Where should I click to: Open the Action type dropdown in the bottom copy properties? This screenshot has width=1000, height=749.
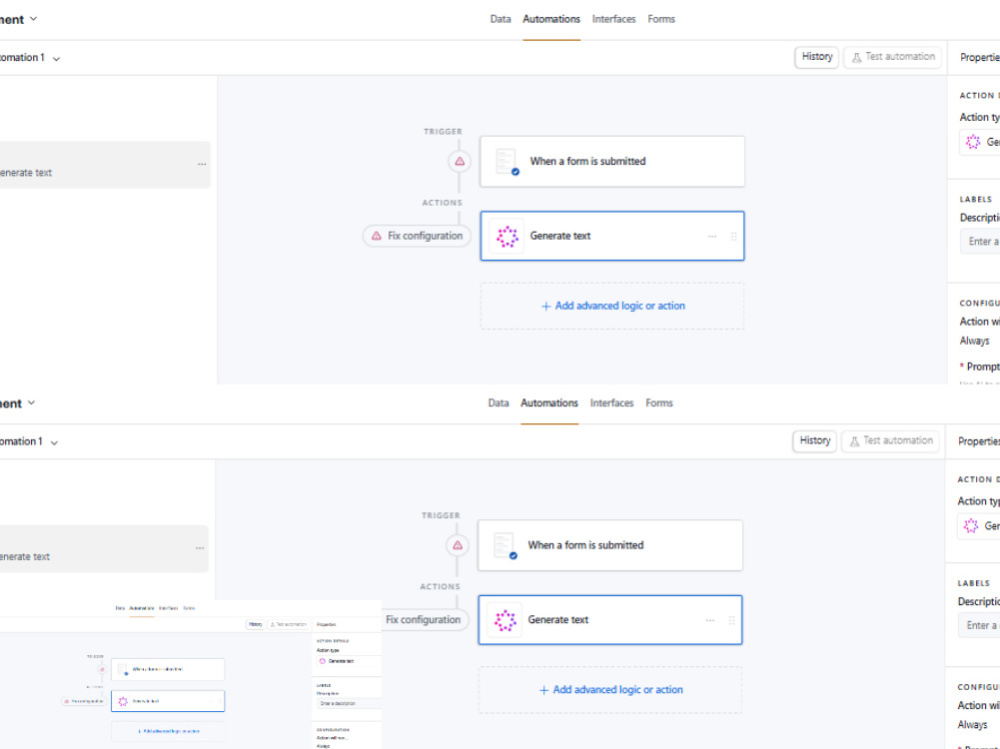[x=978, y=526]
